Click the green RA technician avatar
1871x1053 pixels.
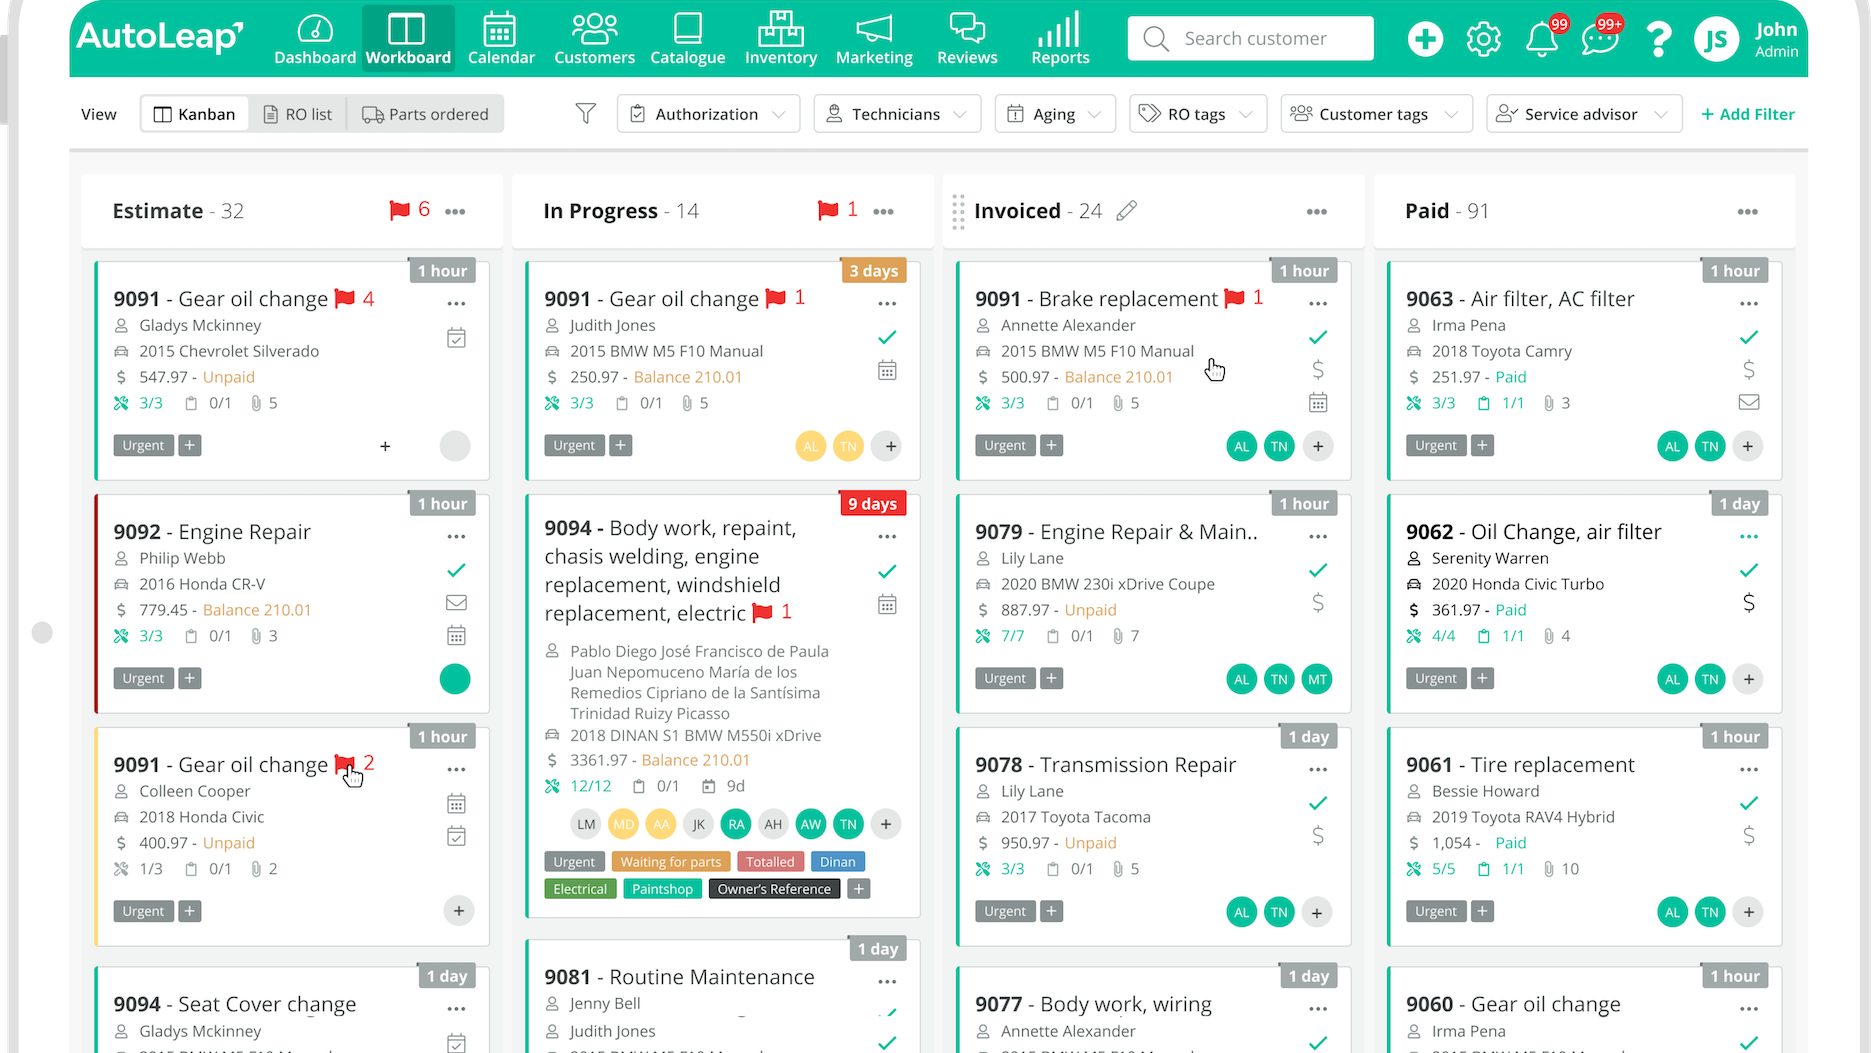(736, 824)
